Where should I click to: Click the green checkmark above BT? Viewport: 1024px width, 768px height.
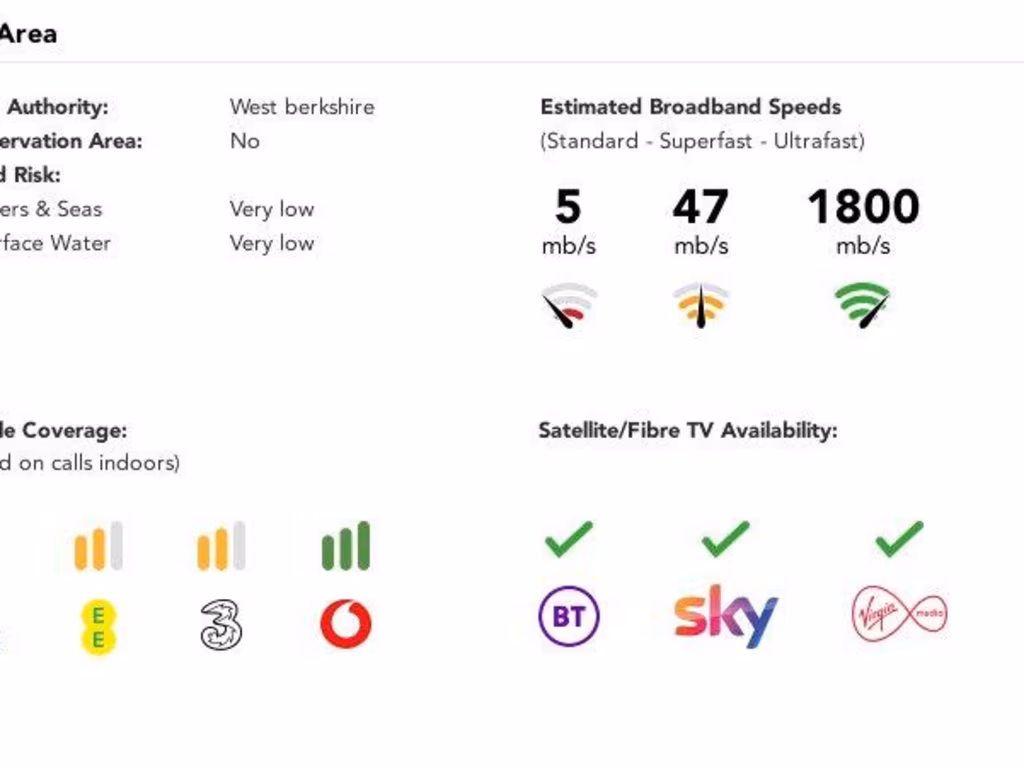(568, 539)
